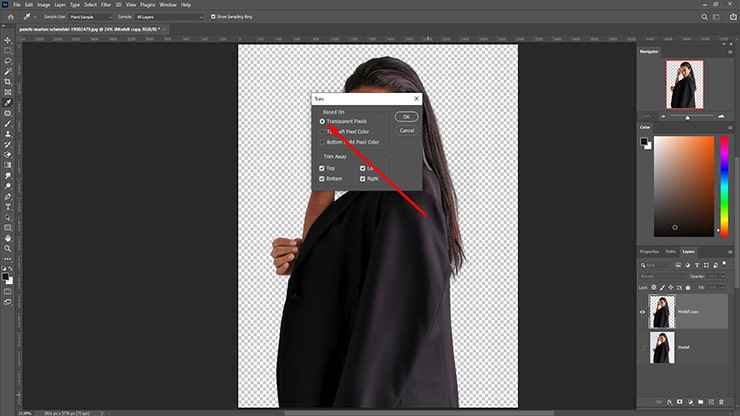
Task: Create a new layer with plus icon
Action: tap(711, 402)
